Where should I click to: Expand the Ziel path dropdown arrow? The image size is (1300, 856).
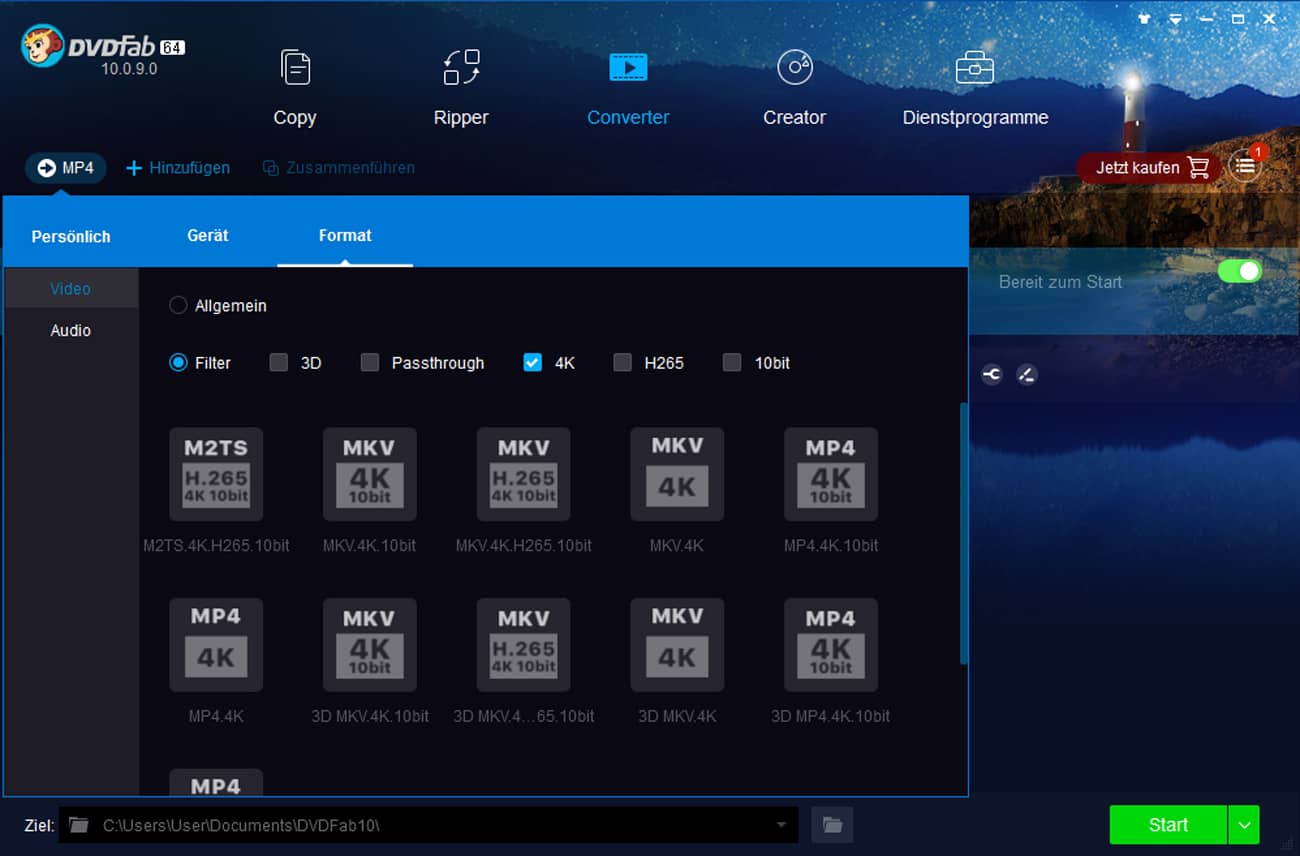click(x=781, y=825)
